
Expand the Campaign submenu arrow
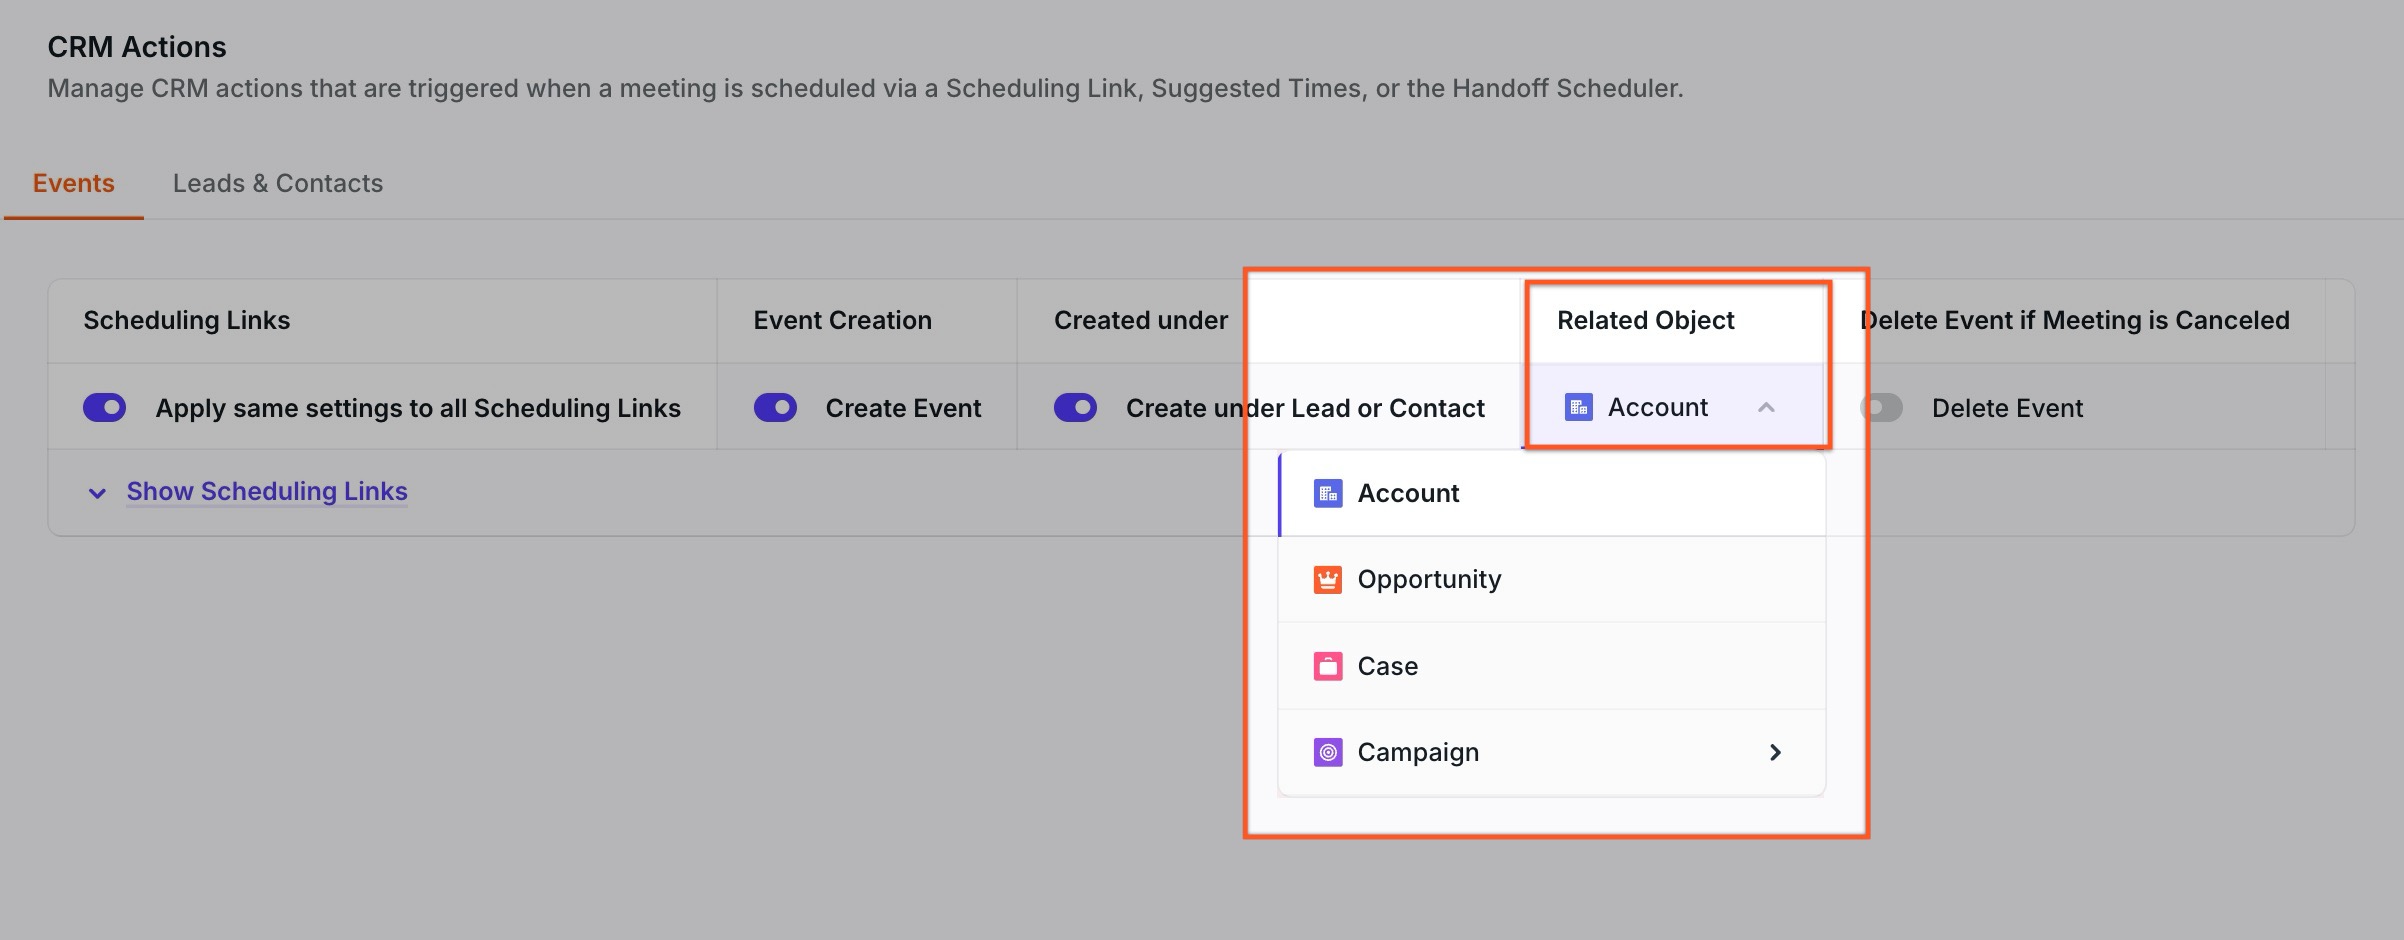click(x=1775, y=752)
